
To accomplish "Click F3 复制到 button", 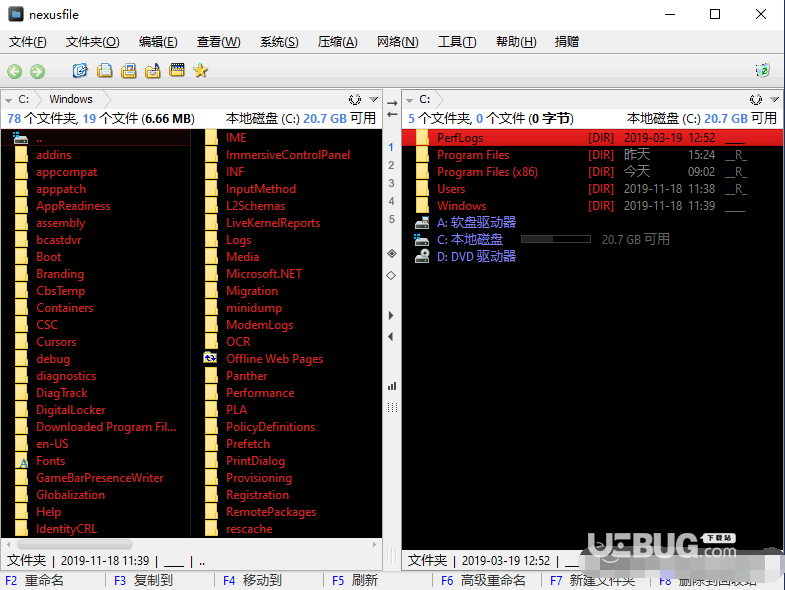I will tap(143, 580).
